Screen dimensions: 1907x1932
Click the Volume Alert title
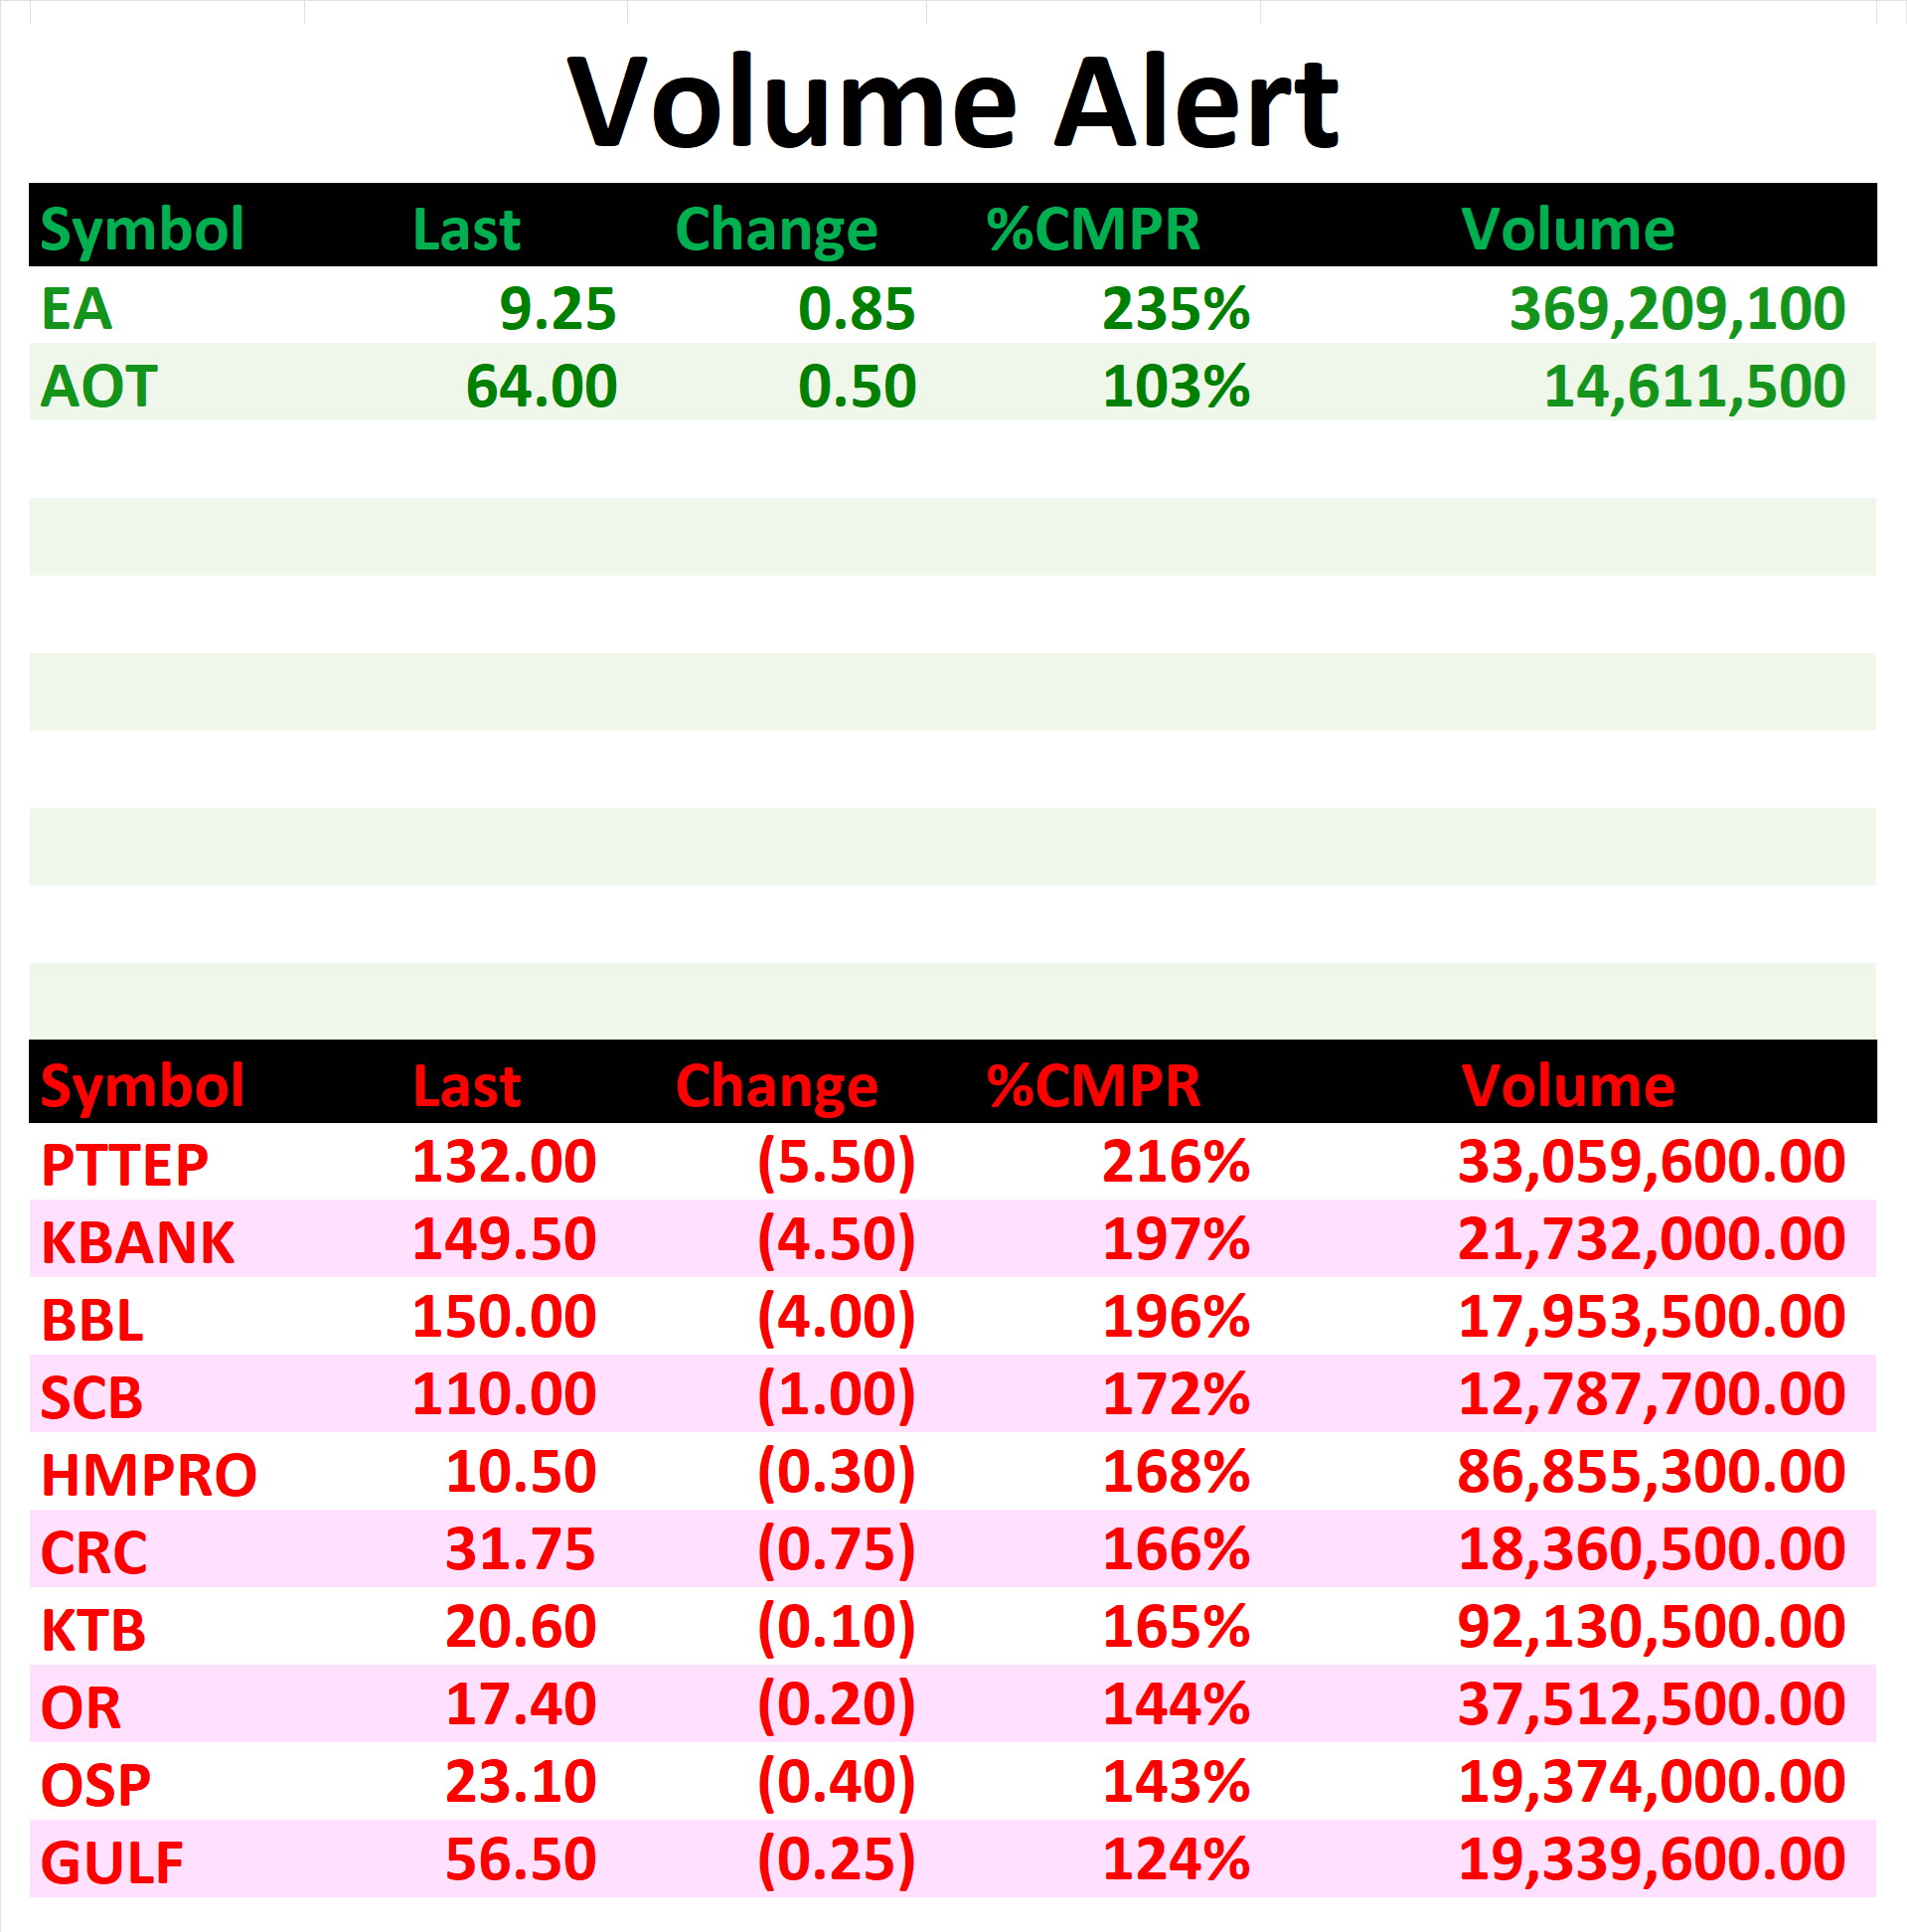pyautogui.click(x=952, y=103)
